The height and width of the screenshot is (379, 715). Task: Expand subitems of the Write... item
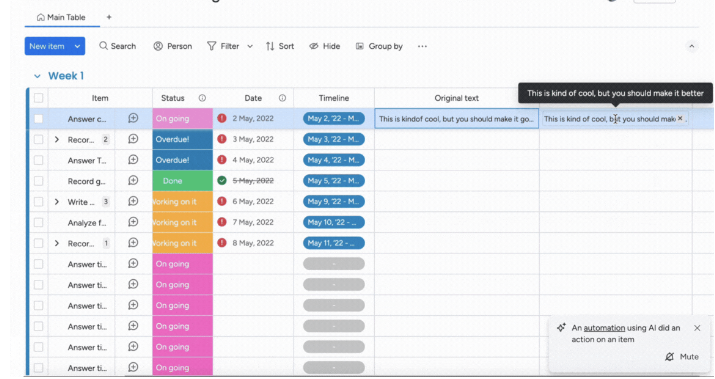pos(57,202)
